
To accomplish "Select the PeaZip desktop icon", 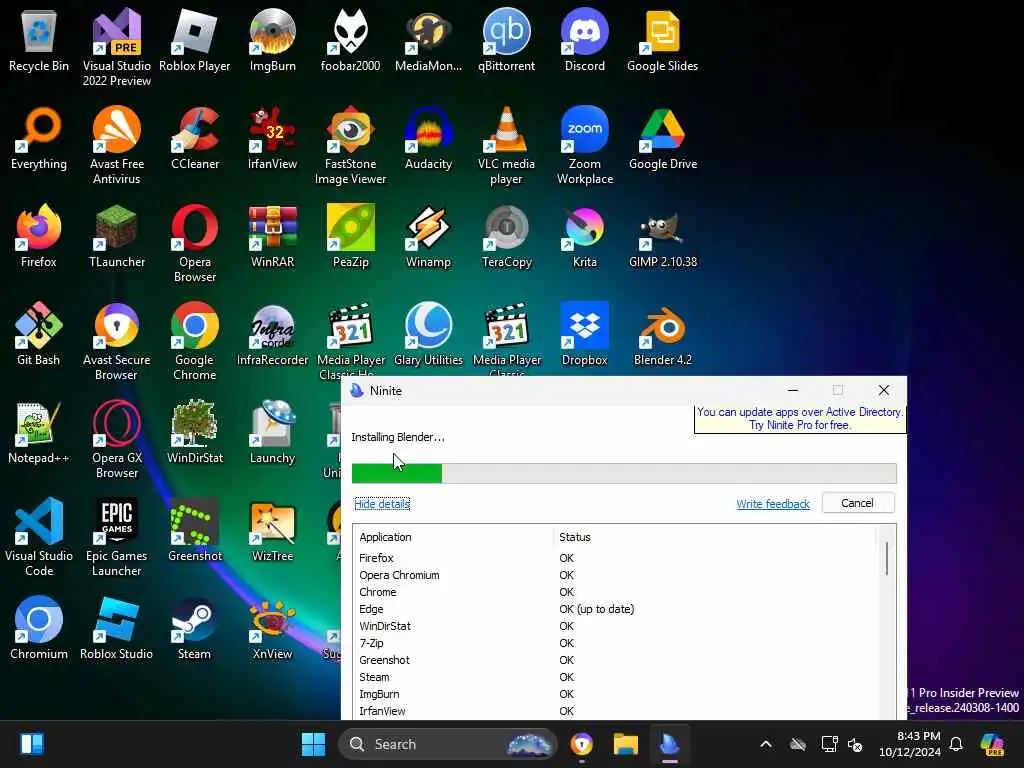I will [351, 236].
